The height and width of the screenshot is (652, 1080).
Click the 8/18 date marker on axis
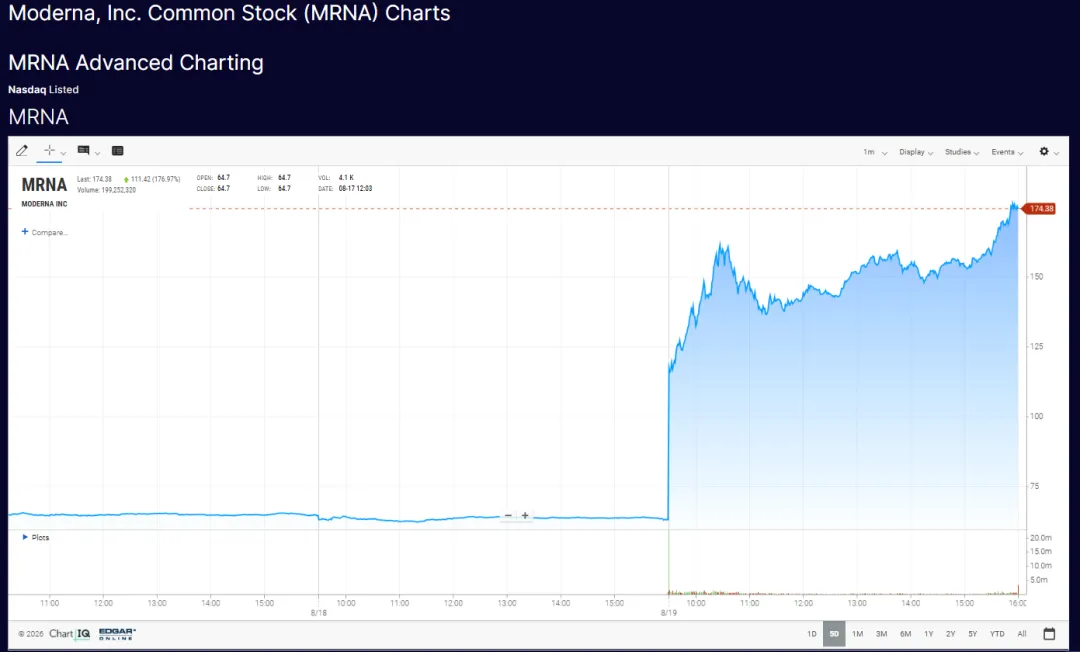(x=318, y=613)
